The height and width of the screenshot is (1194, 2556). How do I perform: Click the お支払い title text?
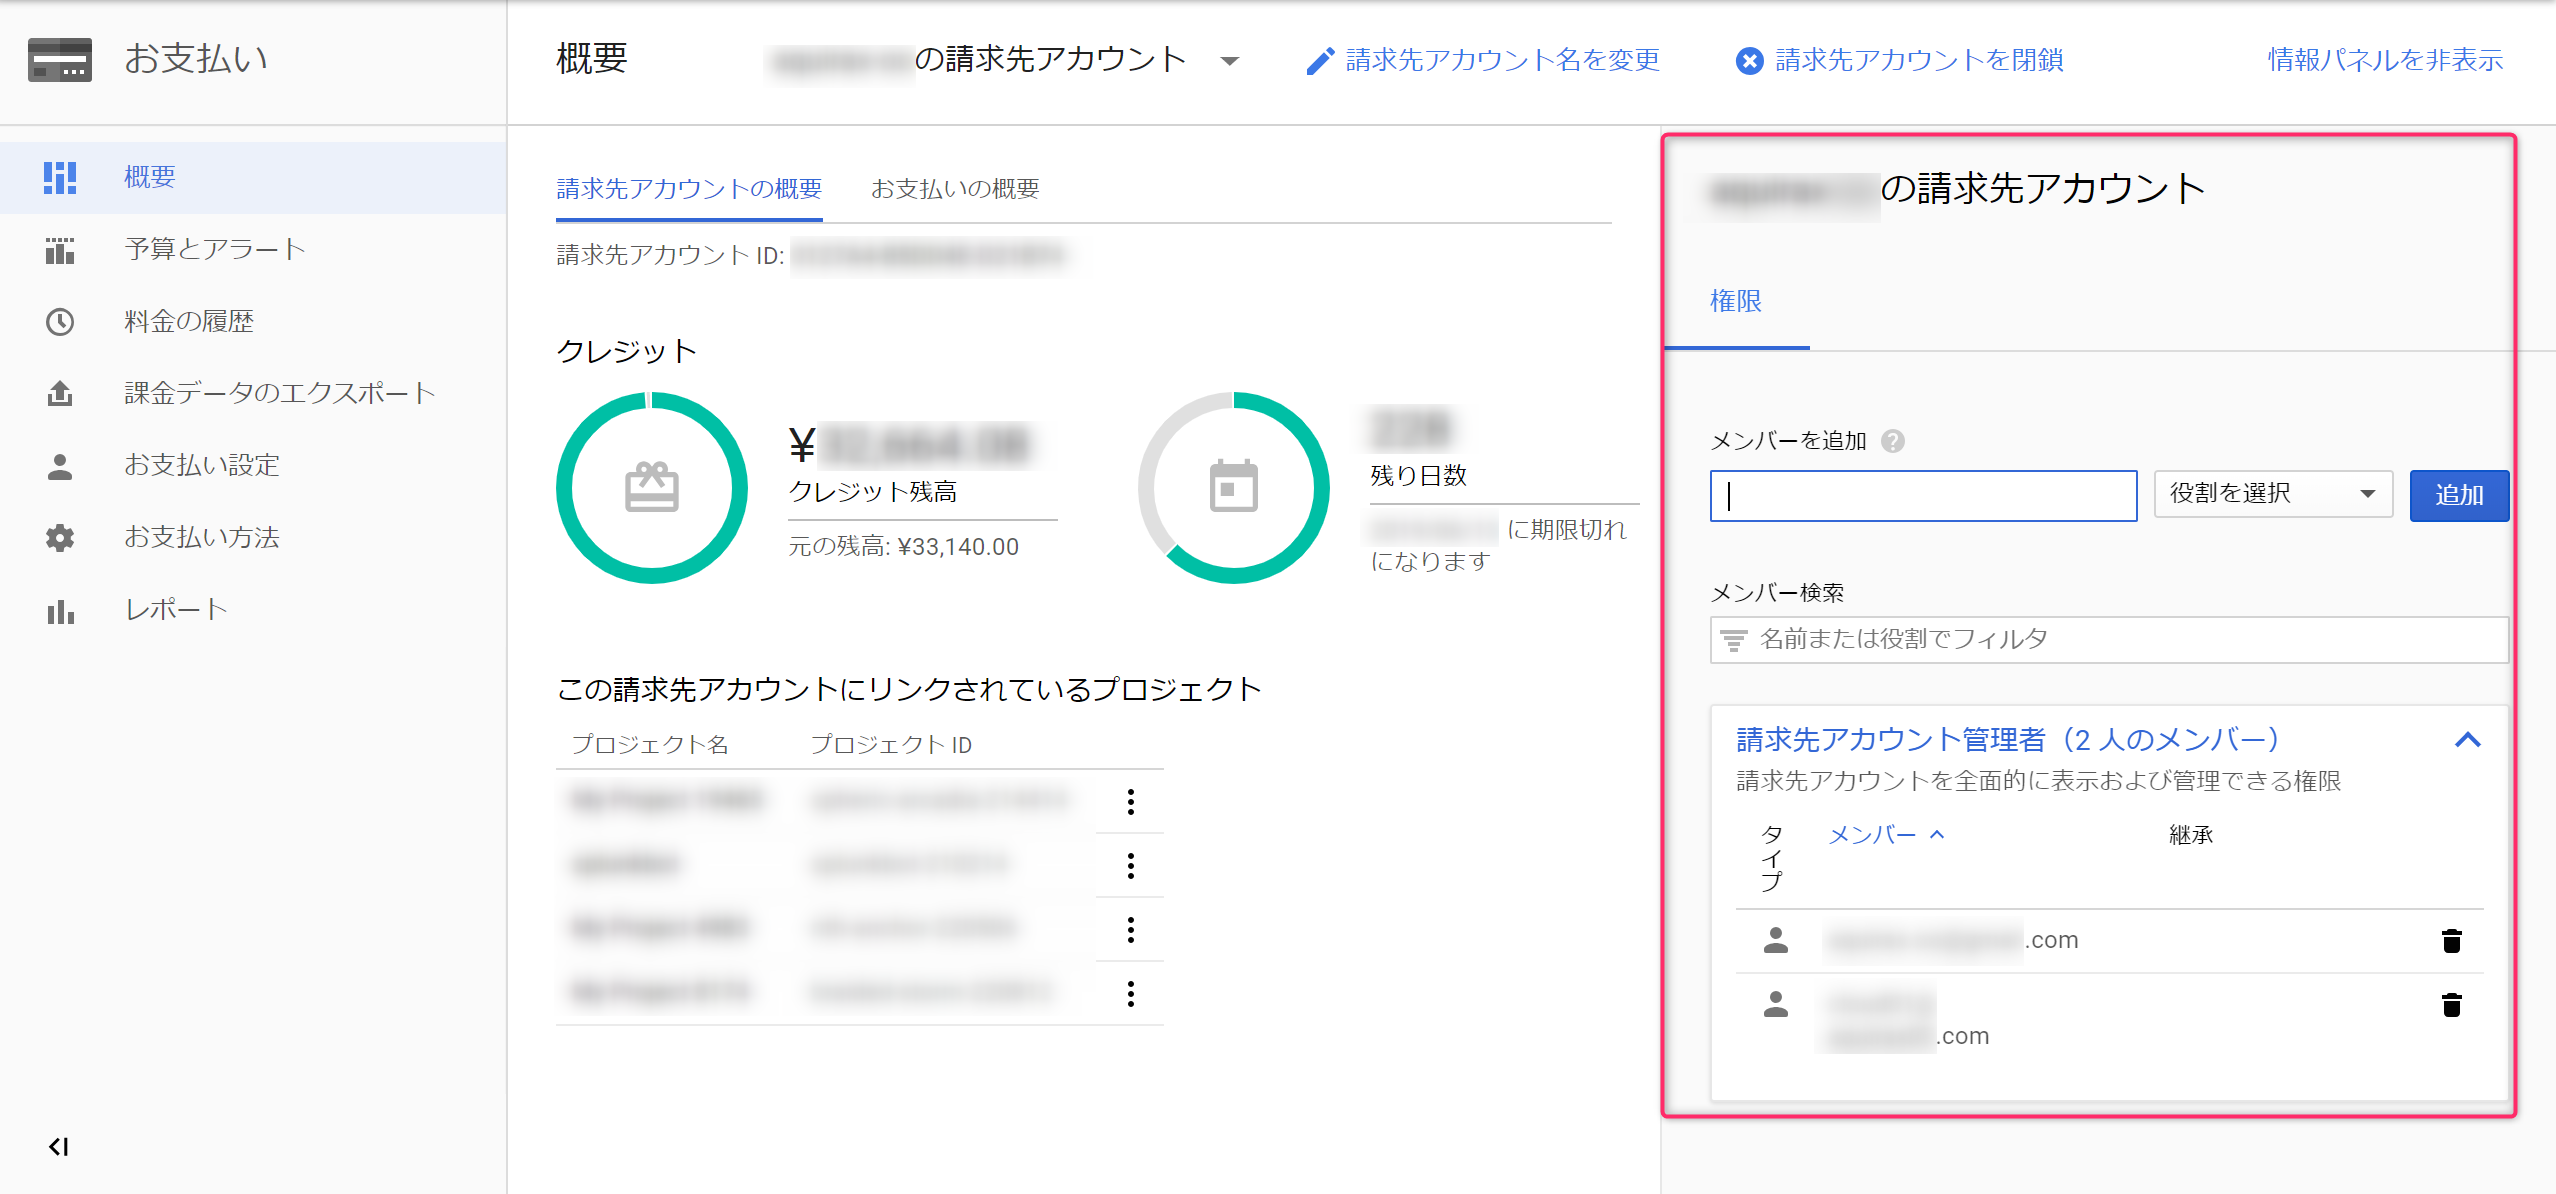196,59
